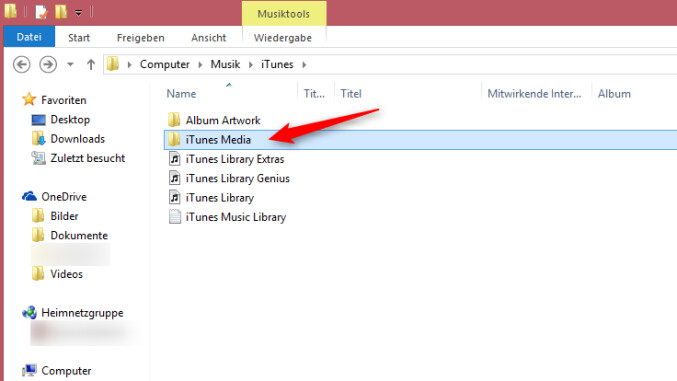Go back with the Back arrow button
Screen dimensions: 677x381
[x=22, y=65]
